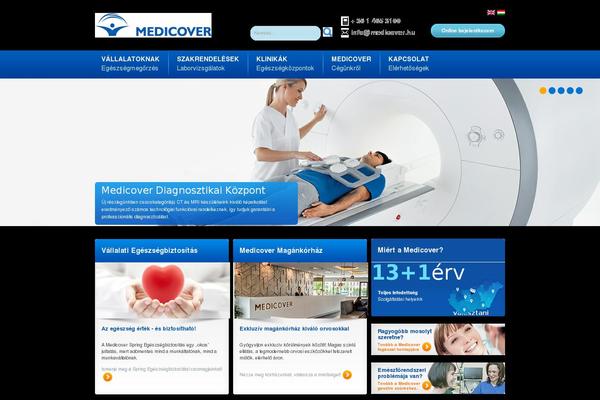Click Miért a Medicover? header
The image size is (600, 400).
[x=438, y=250]
